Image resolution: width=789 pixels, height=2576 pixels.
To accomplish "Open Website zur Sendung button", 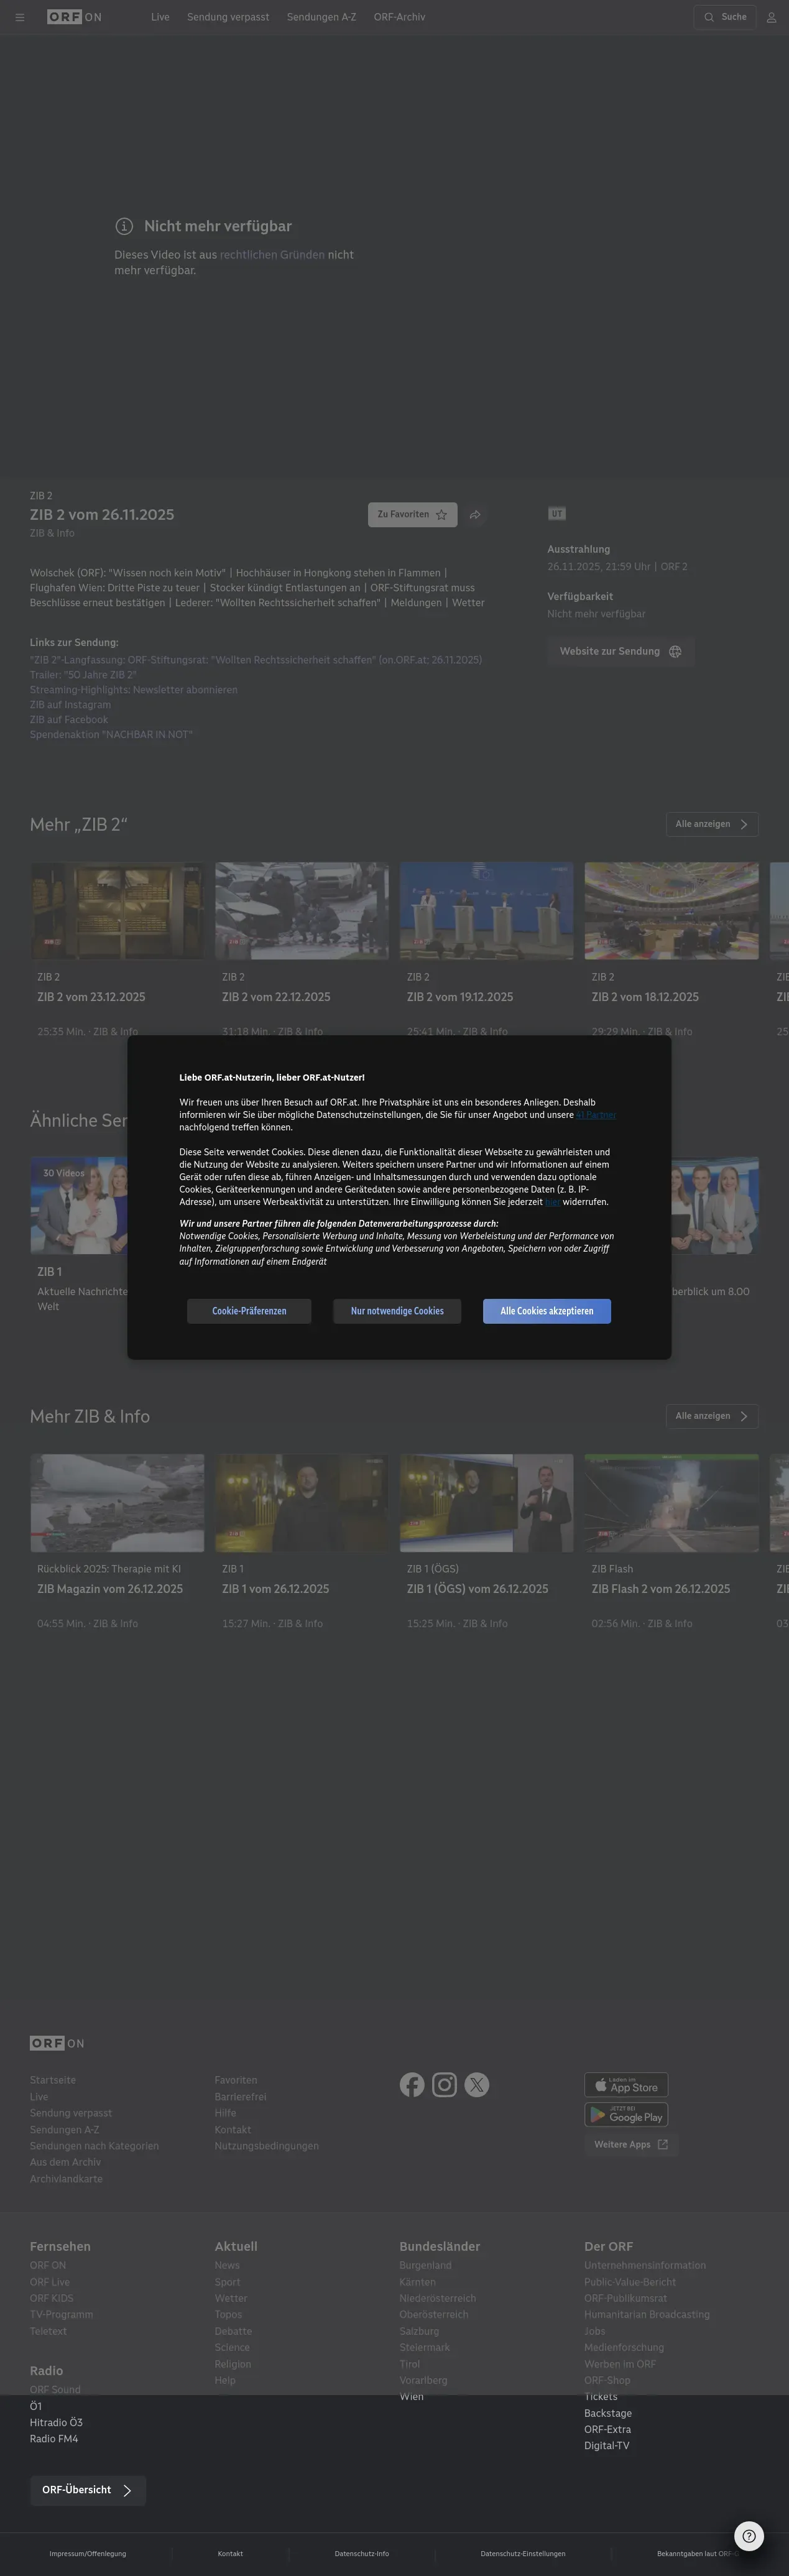I will click(x=620, y=652).
